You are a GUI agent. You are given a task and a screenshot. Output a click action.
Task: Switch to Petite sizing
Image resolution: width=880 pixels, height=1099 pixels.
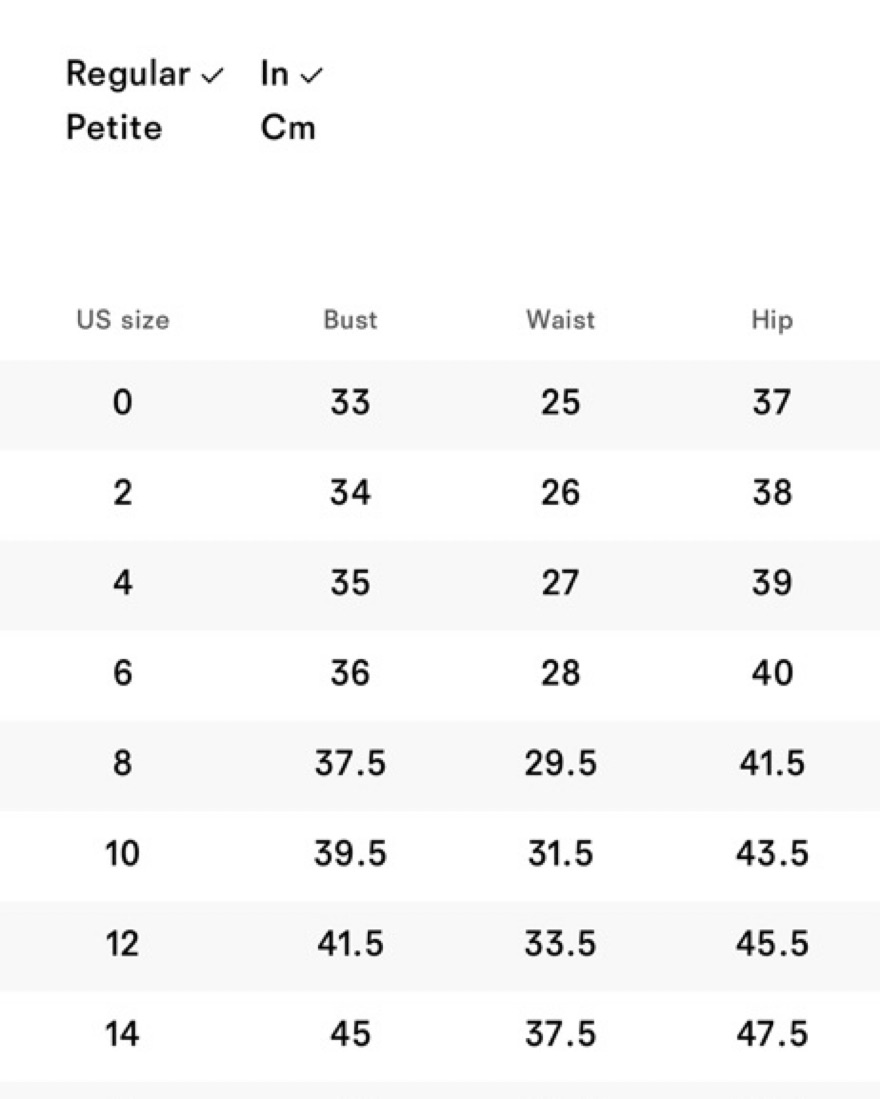pos(114,128)
